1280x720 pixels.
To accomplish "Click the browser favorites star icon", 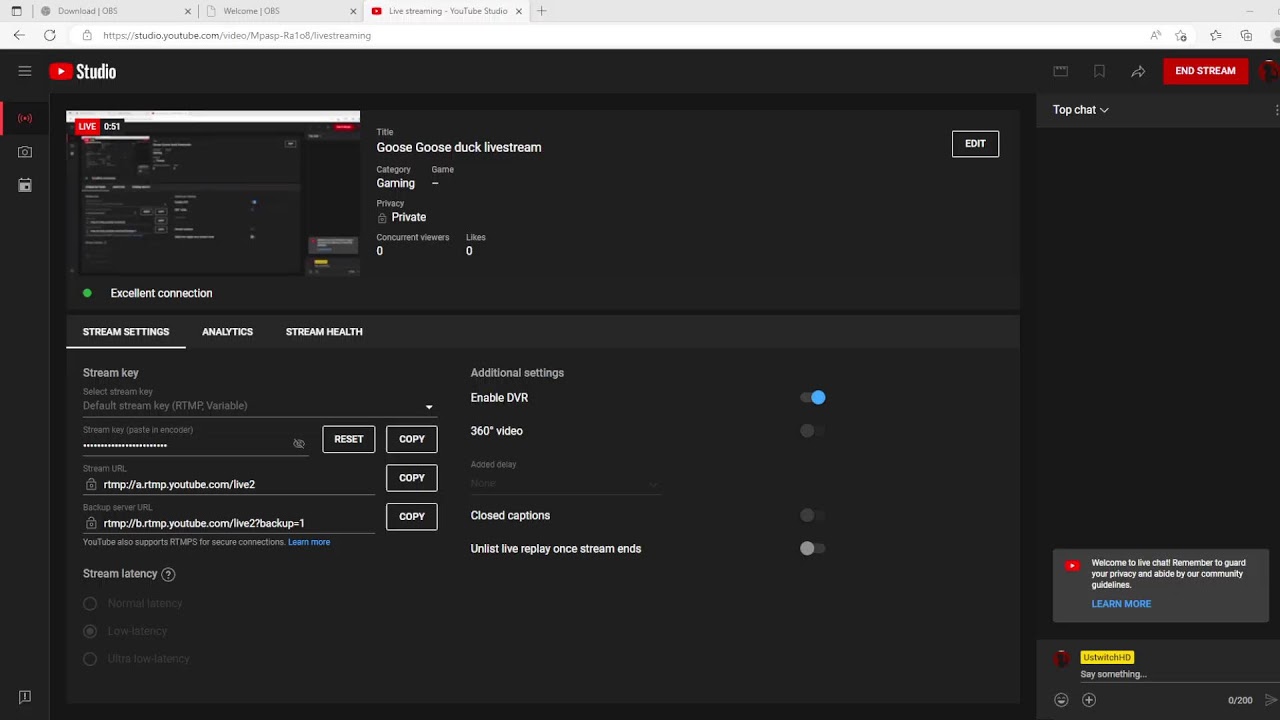I will pyautogui.click(x=1182, y=35).
